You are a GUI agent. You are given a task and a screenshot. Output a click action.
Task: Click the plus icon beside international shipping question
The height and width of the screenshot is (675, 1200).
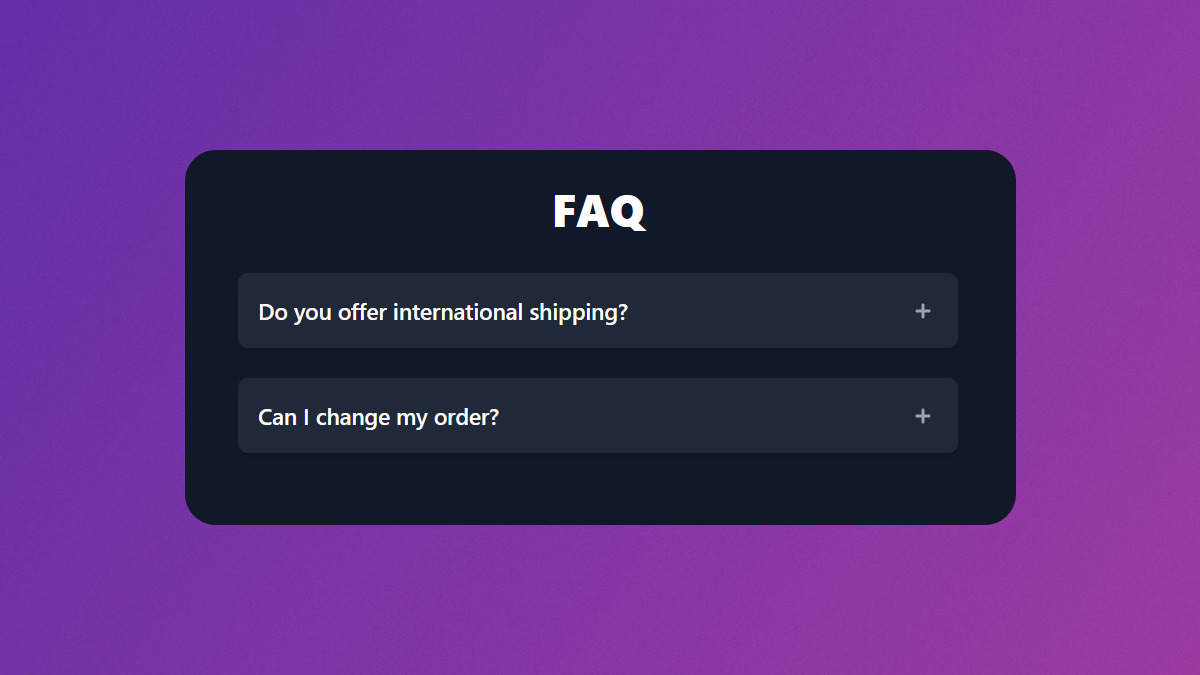tap(922, 311)
